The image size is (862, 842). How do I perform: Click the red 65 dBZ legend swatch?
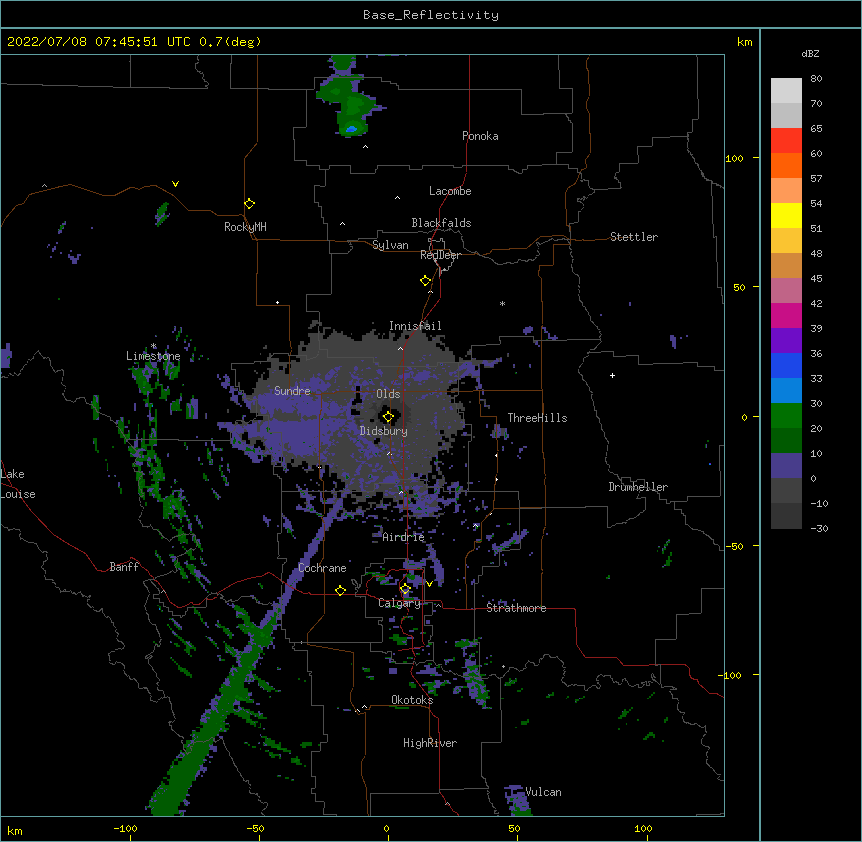point(786,141)
